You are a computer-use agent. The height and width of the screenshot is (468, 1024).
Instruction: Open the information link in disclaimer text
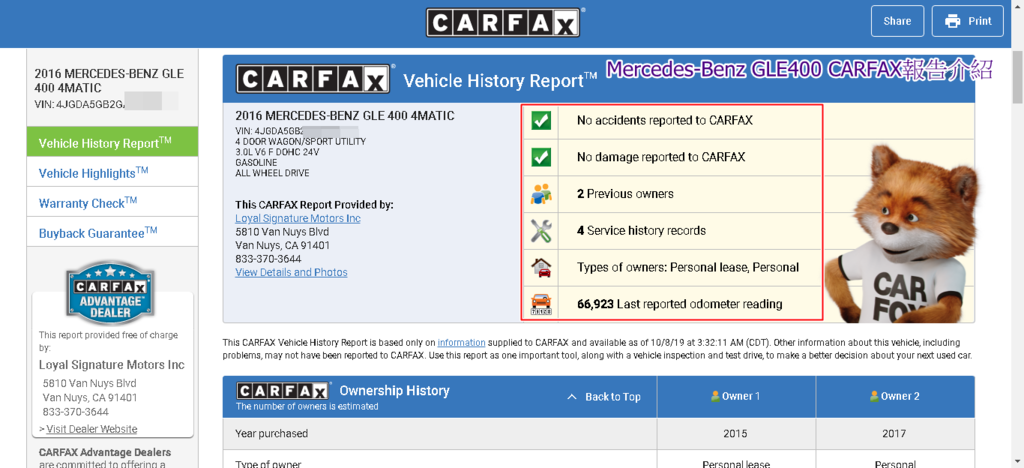pyautogui.click(x=461, y=342)
